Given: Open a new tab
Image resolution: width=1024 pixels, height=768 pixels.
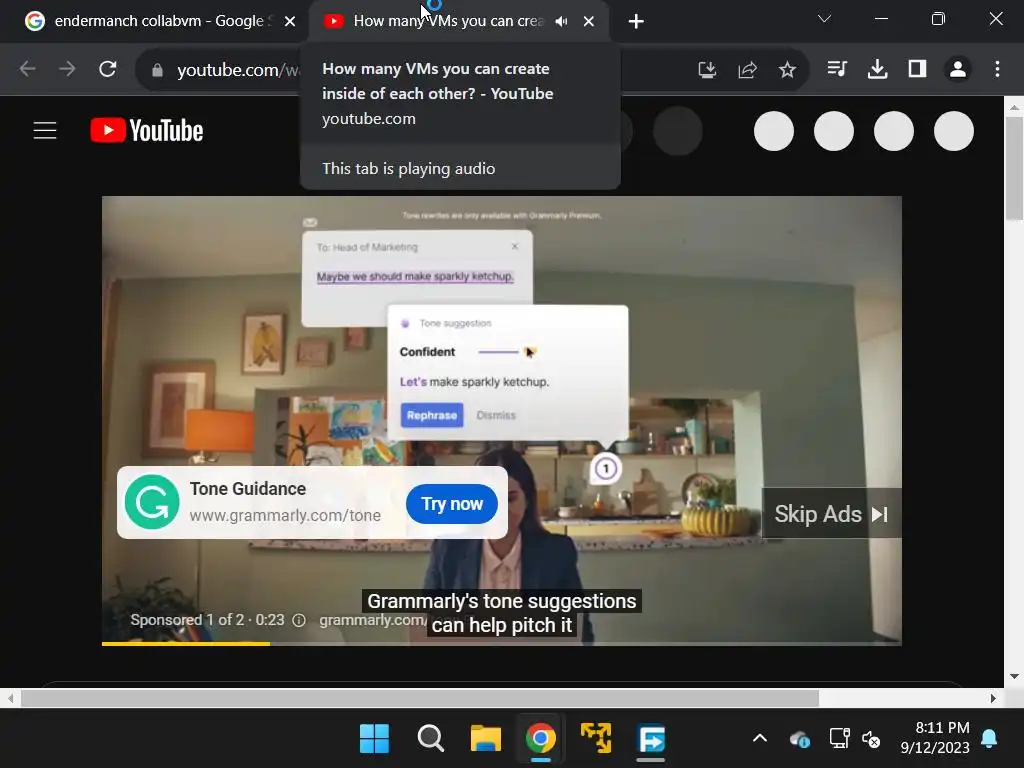Looking at the screenshot, I should pos(636,22).
